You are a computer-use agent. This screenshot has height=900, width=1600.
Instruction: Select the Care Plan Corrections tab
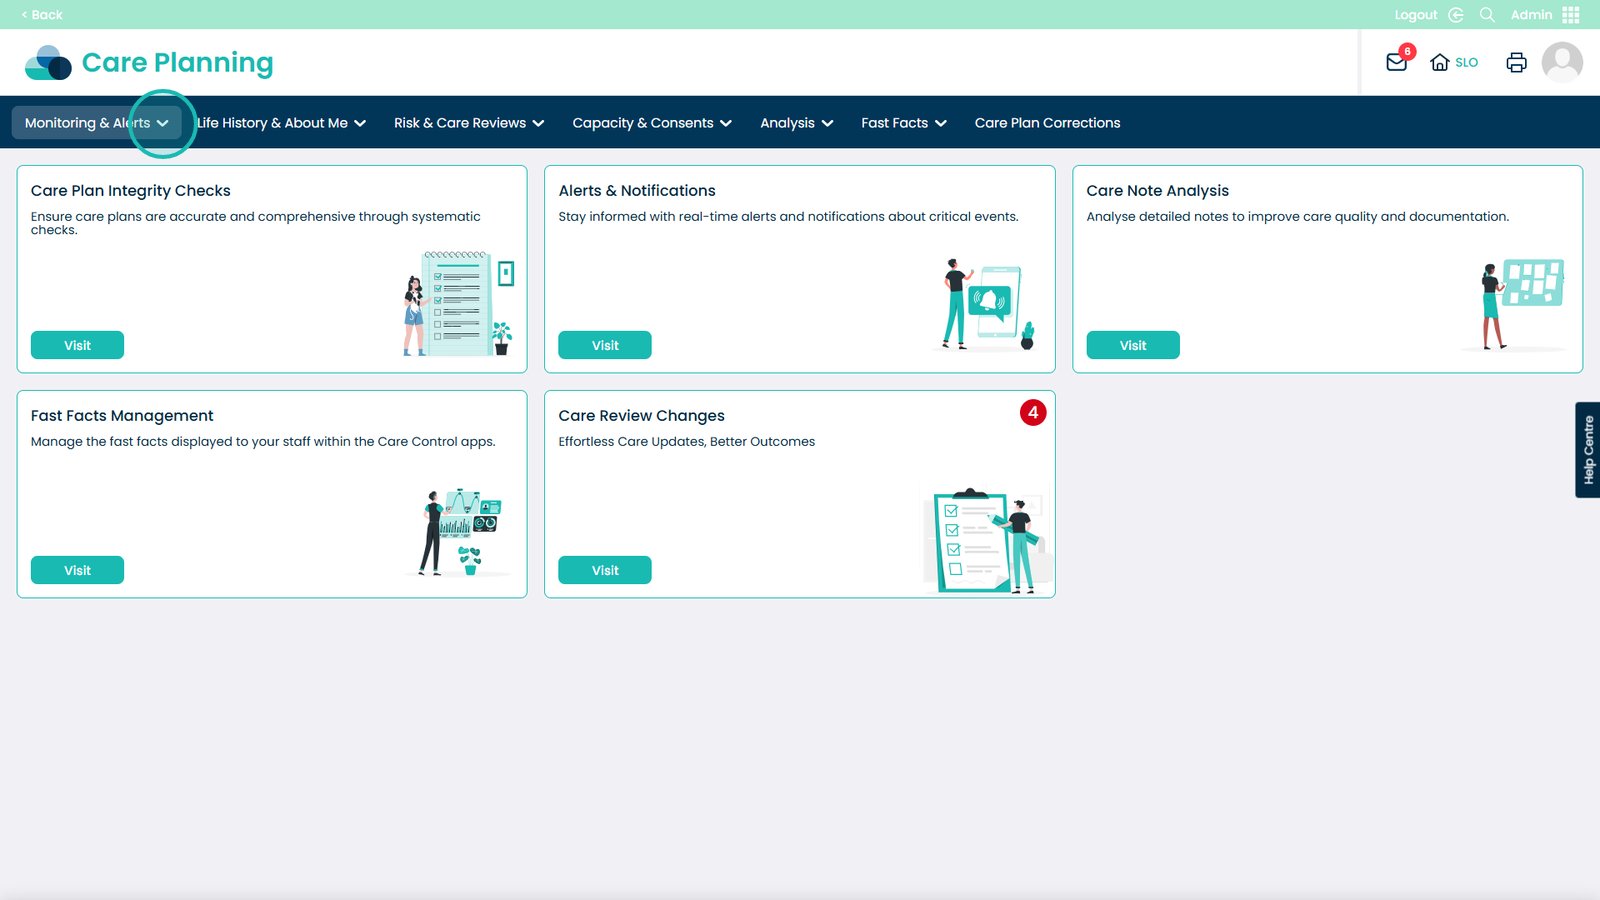[x=1047, y=123]
